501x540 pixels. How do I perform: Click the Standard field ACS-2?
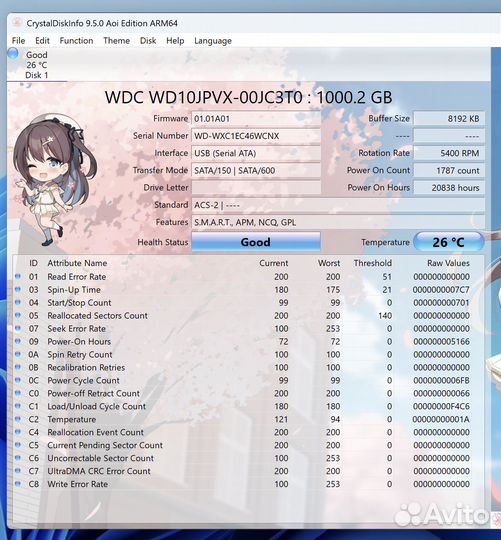pos(338,205)
